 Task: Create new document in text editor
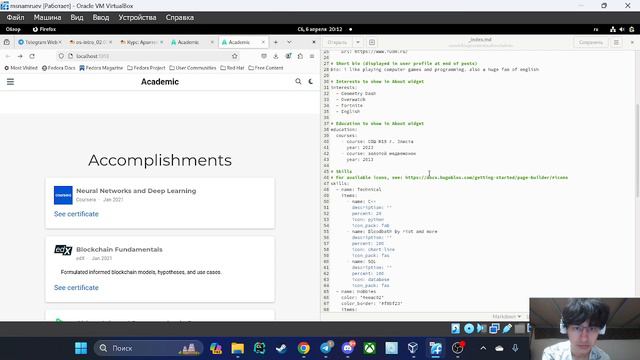[x=372, y=42]
